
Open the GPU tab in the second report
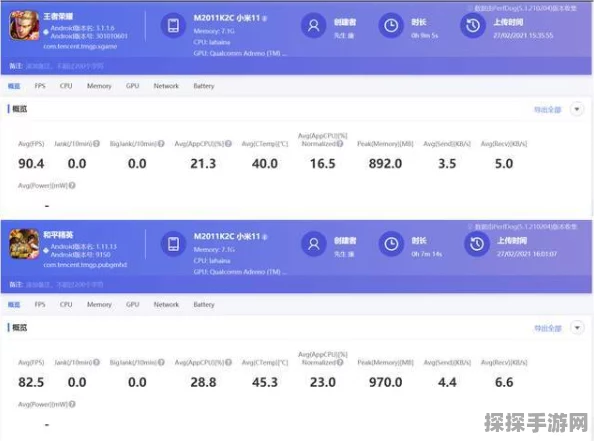pyautogui.click(x=133, y=305)
